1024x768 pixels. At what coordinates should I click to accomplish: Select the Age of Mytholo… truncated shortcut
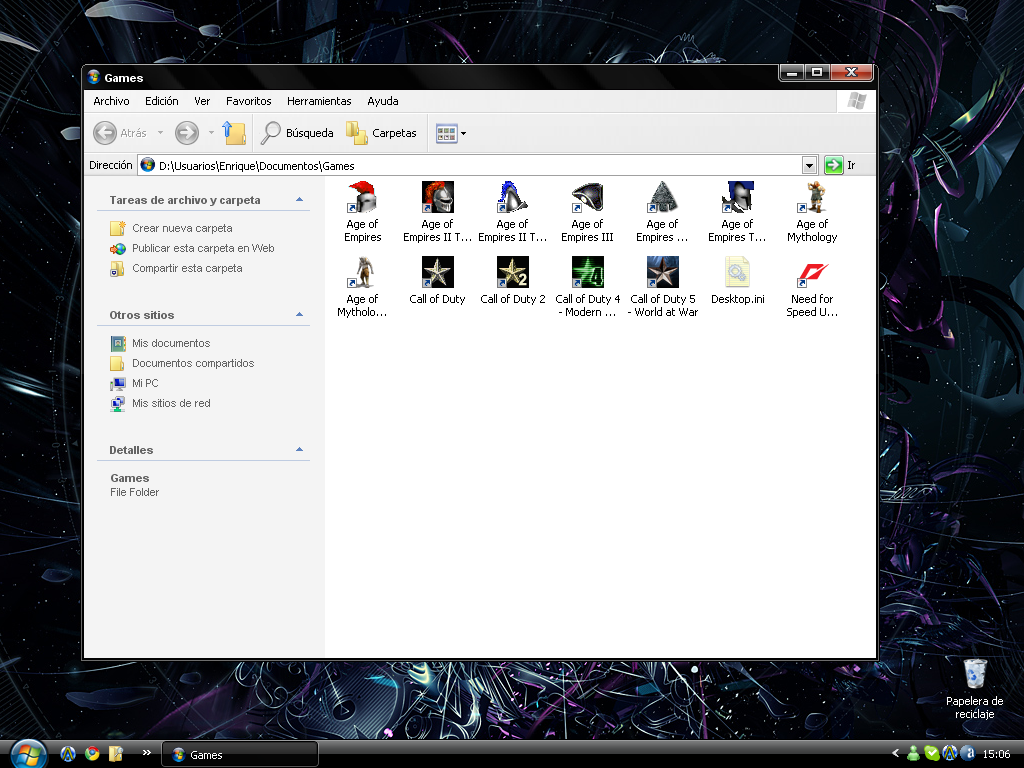(362, 287)
